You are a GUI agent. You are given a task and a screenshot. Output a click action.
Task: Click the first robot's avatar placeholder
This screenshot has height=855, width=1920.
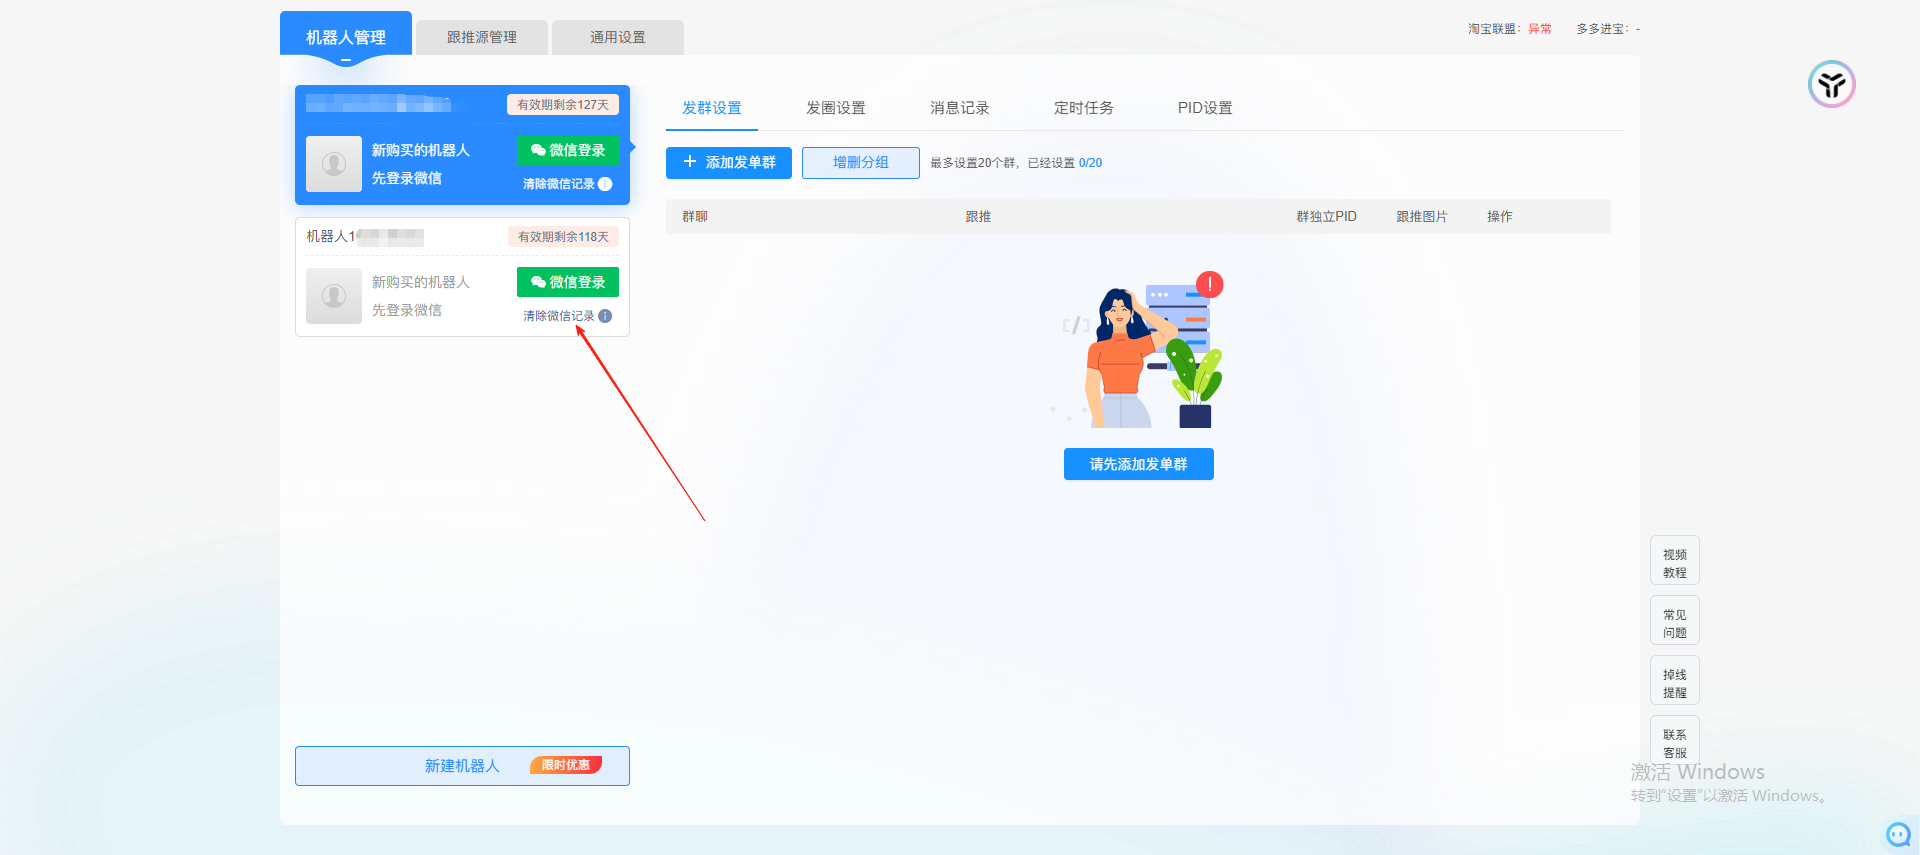tap(334, 164)
